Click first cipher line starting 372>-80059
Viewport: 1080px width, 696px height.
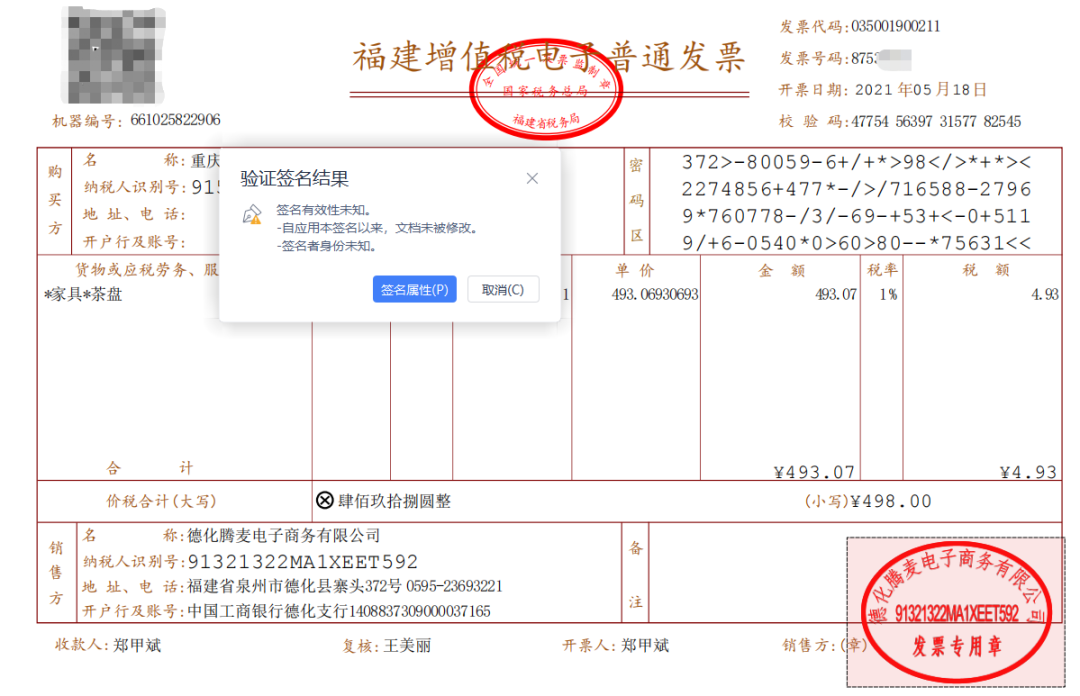click(x=856, y=162)
